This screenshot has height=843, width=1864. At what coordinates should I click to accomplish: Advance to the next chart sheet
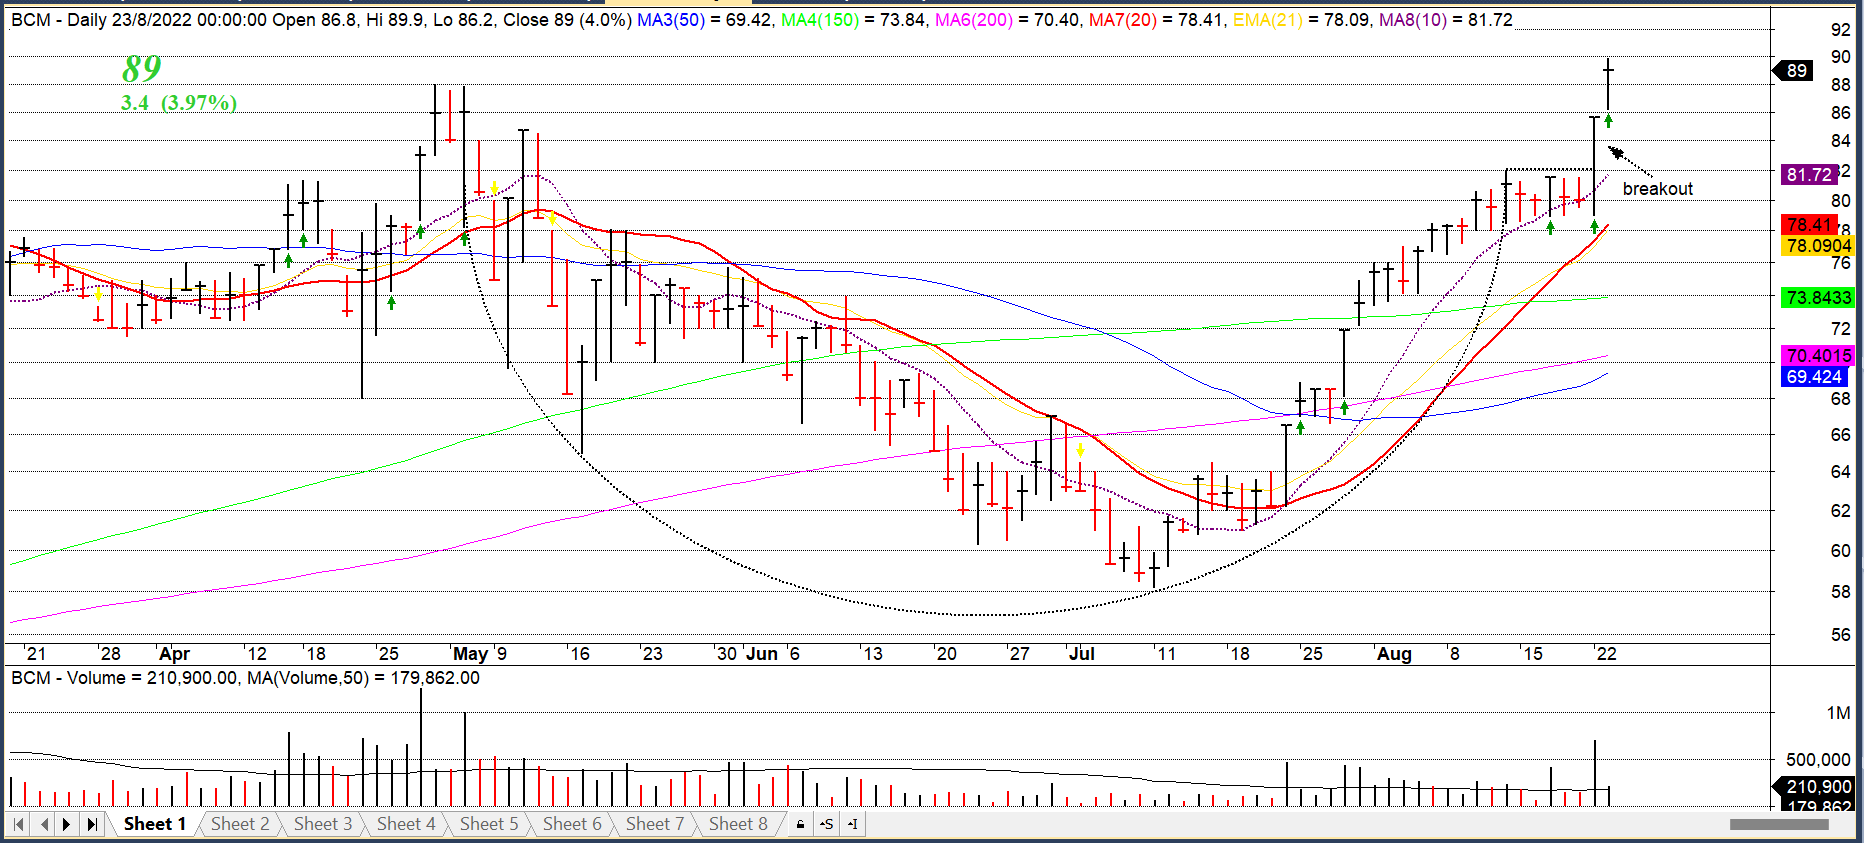click(67, 824)
